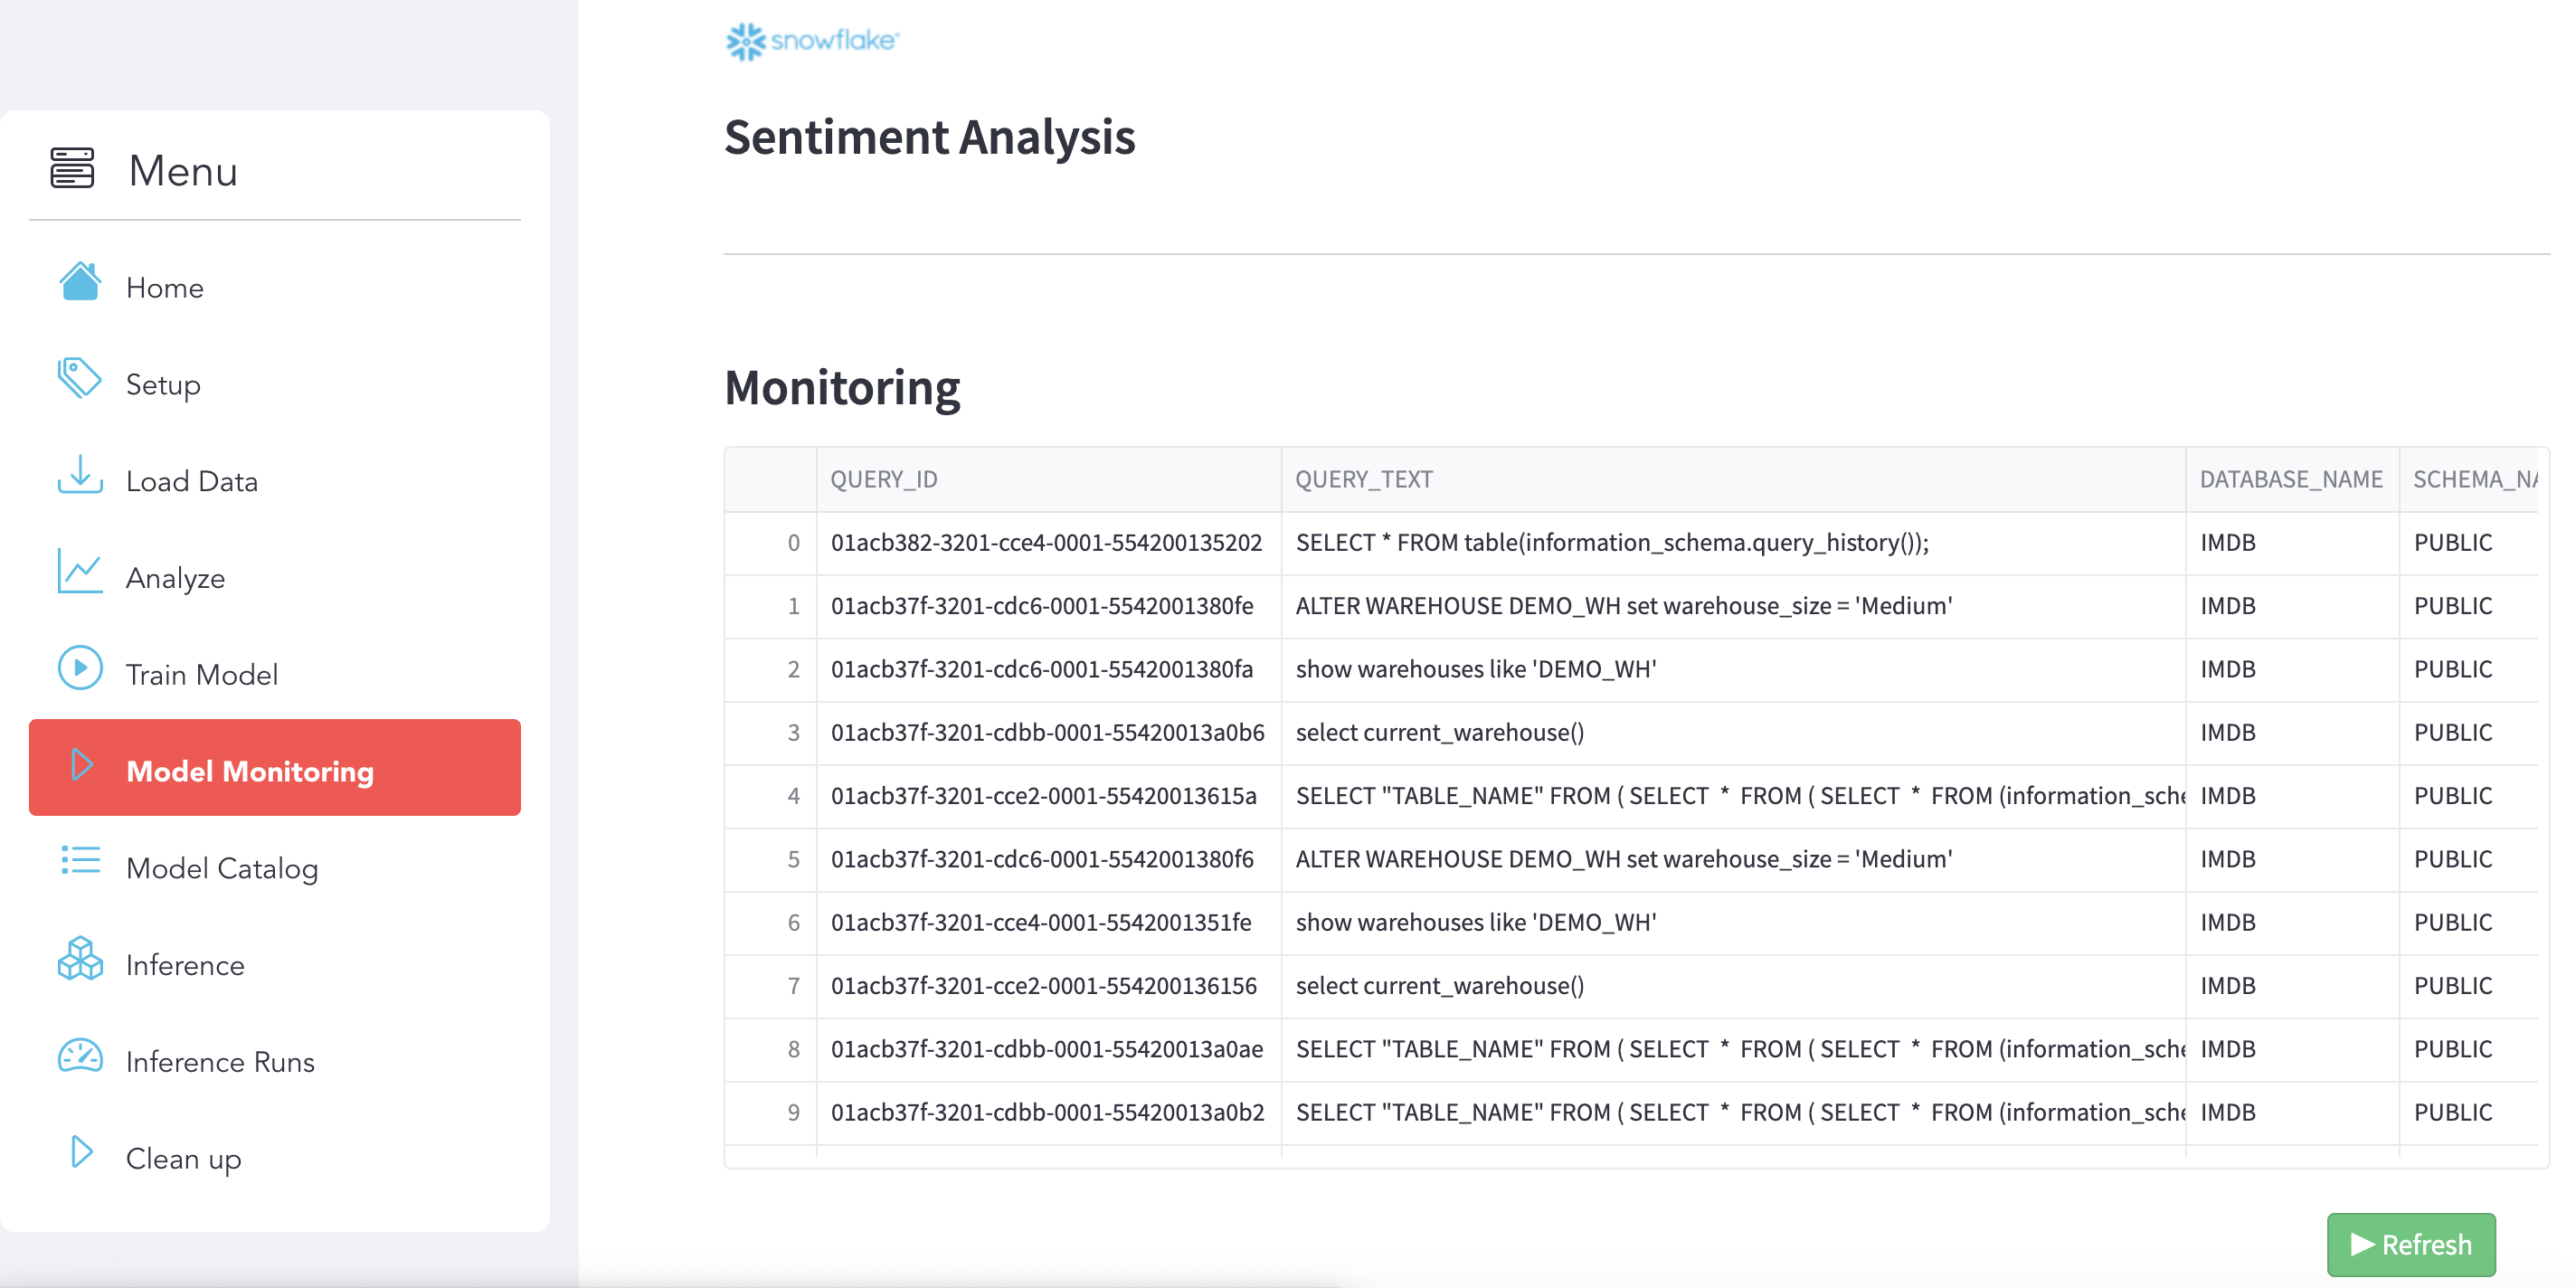The width and height of the screenshot is (2576, 1288).
Task: Click the QUERY_TEXT column header
Action: [x=1364, y=480]
